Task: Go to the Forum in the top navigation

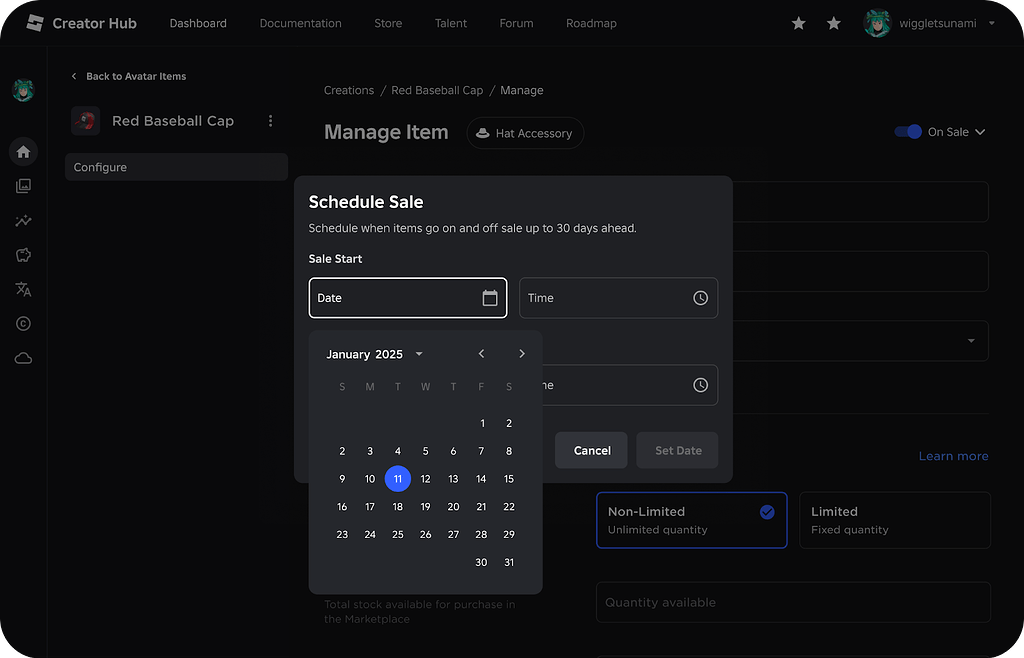Action: 516,23
